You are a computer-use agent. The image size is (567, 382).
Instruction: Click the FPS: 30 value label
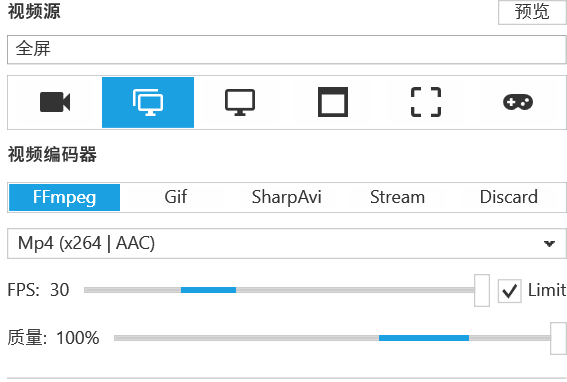(x=38, y=290)
